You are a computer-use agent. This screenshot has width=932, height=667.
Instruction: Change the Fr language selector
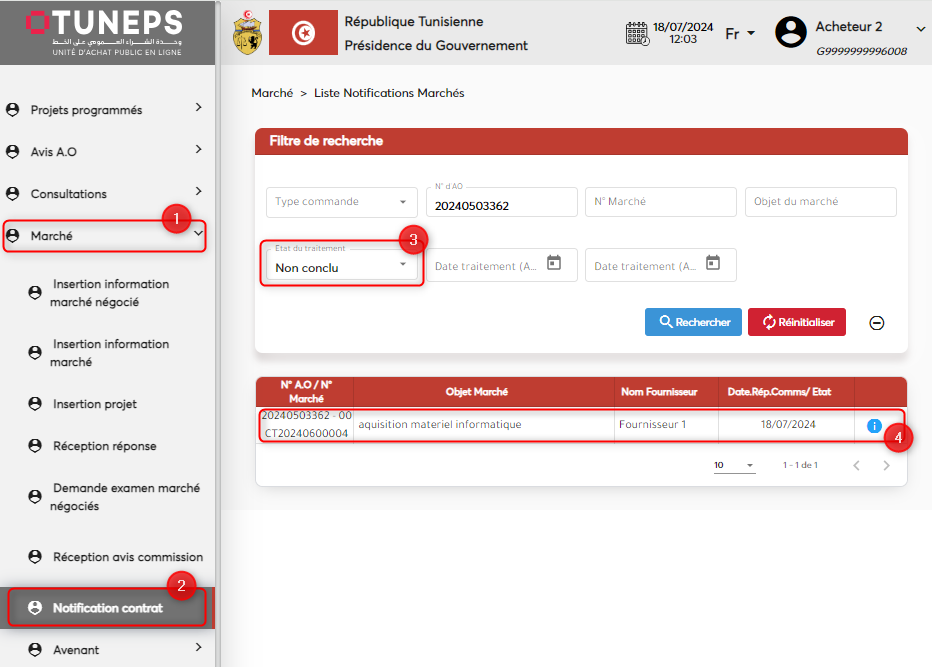click(739, 34)
